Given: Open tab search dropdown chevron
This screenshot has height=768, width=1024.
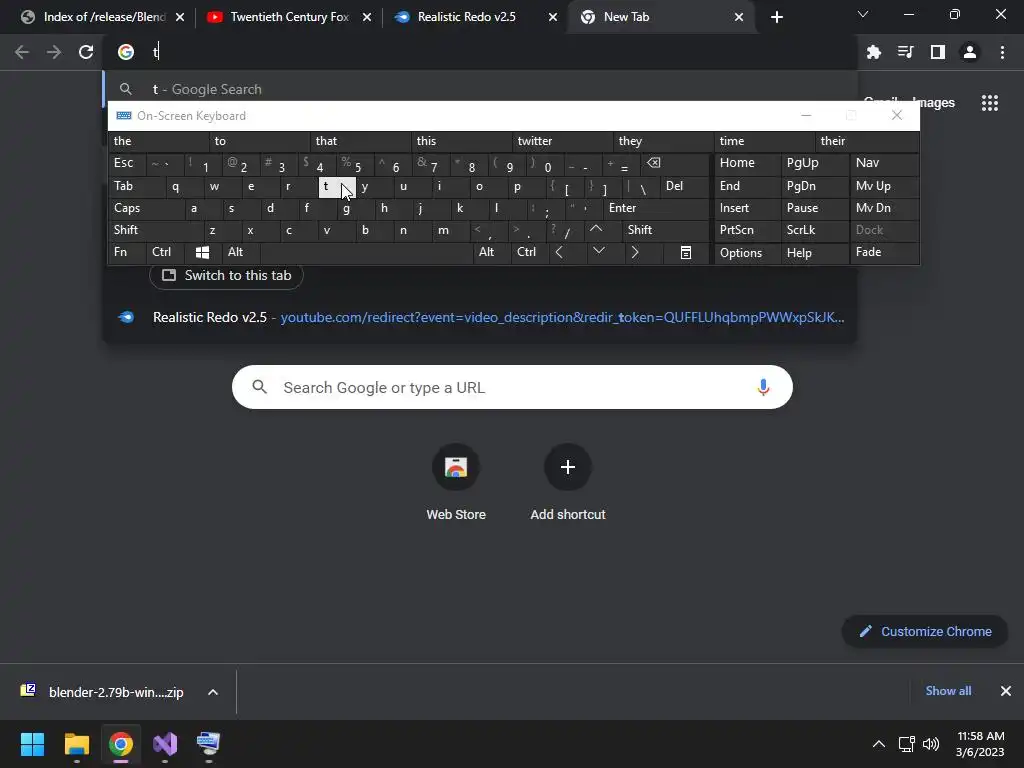Looking at the screenshot, I should pos(863,14).
